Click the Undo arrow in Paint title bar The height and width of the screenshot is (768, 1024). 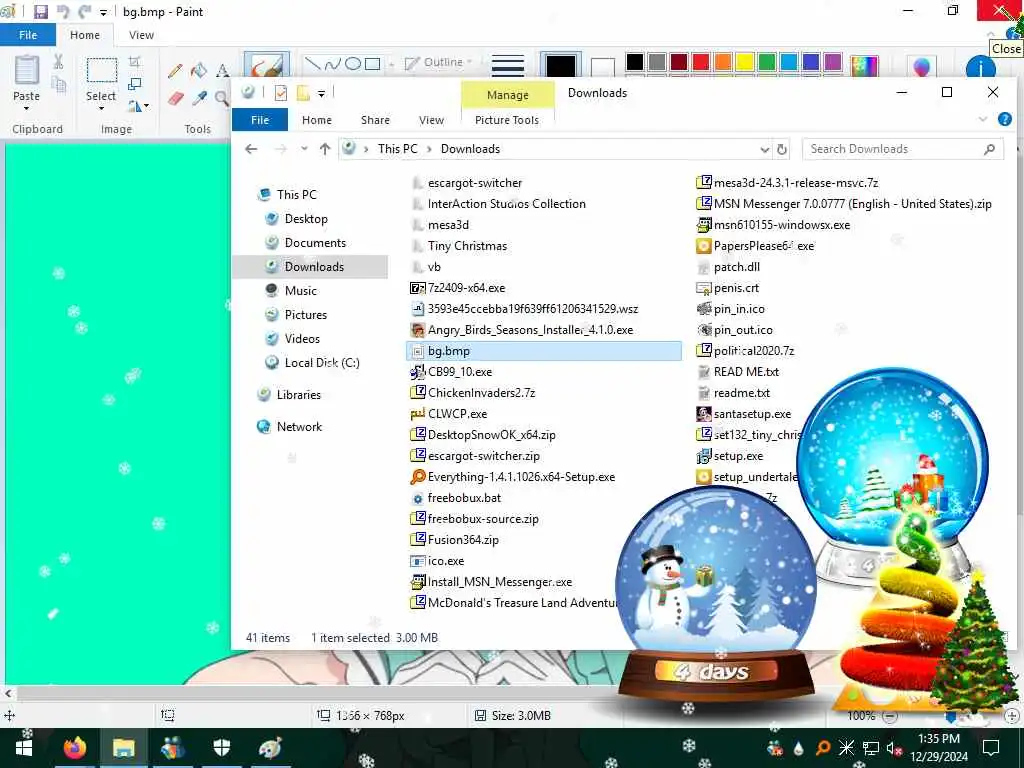tap(63, 12)
